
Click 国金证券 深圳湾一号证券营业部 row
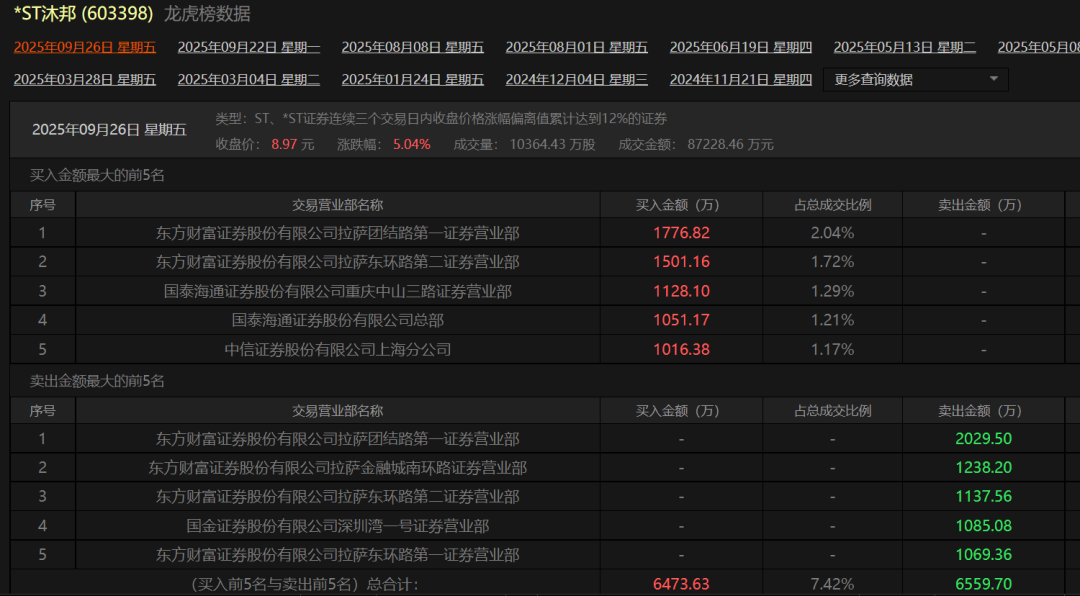click(338, 526)
